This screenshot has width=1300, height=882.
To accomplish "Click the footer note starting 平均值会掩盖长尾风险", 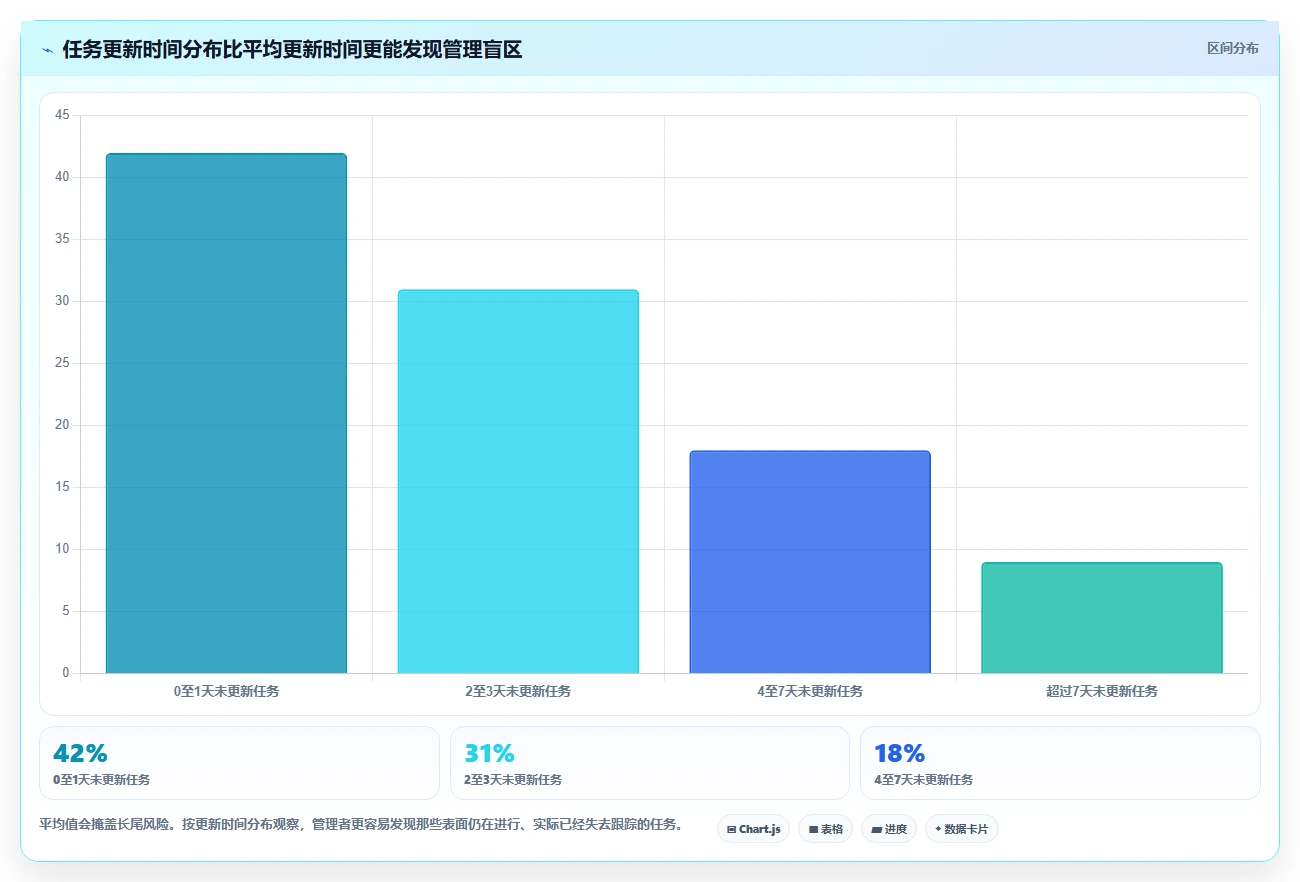I will tap(361, 825).
